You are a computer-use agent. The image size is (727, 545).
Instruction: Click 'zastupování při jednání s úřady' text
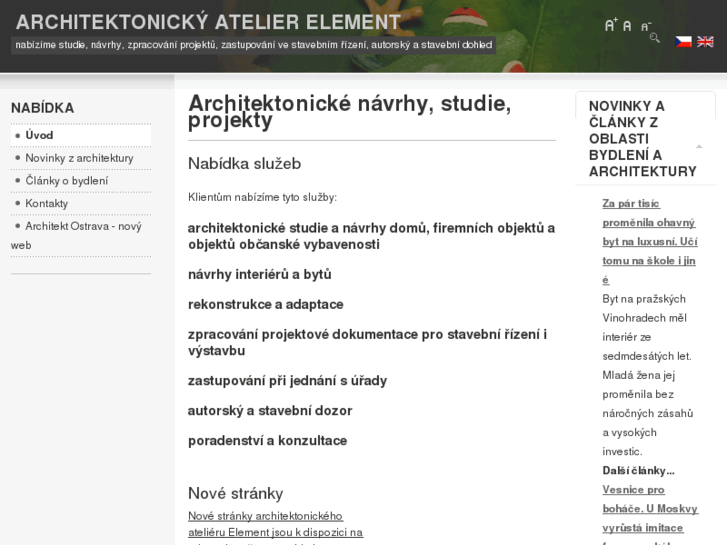pos(287,381)
